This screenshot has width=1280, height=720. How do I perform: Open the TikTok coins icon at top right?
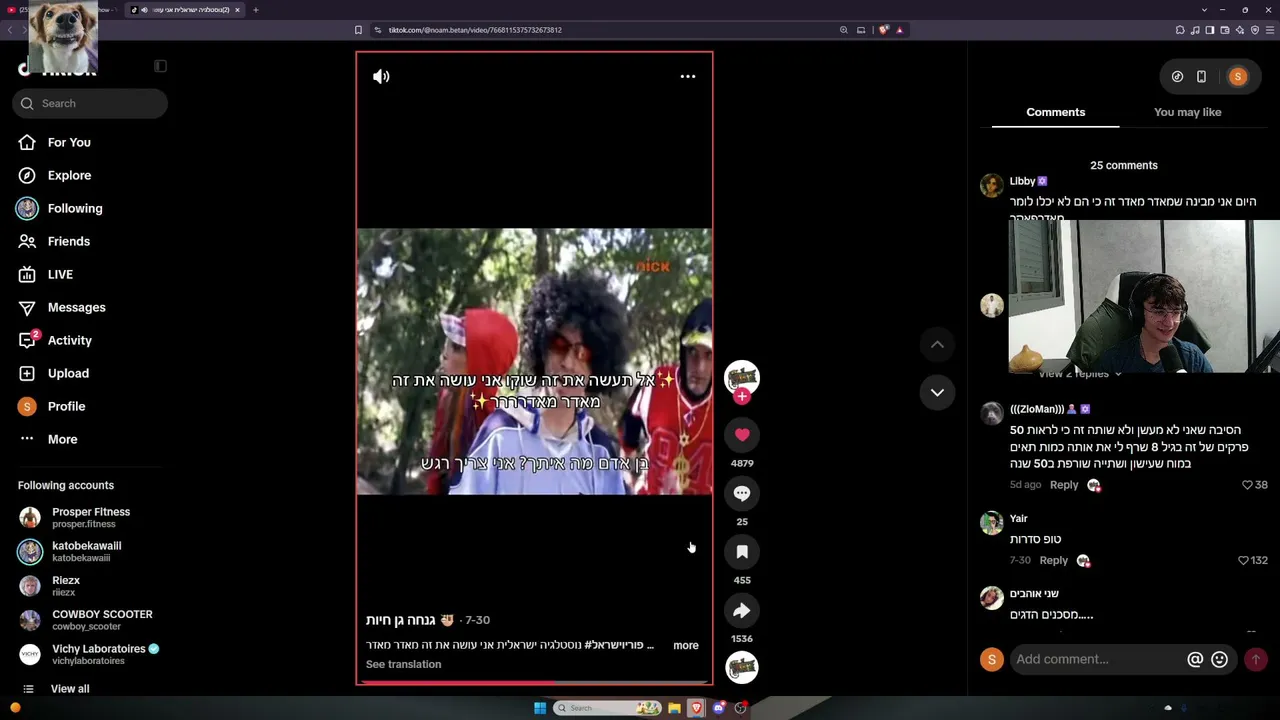1177,77
